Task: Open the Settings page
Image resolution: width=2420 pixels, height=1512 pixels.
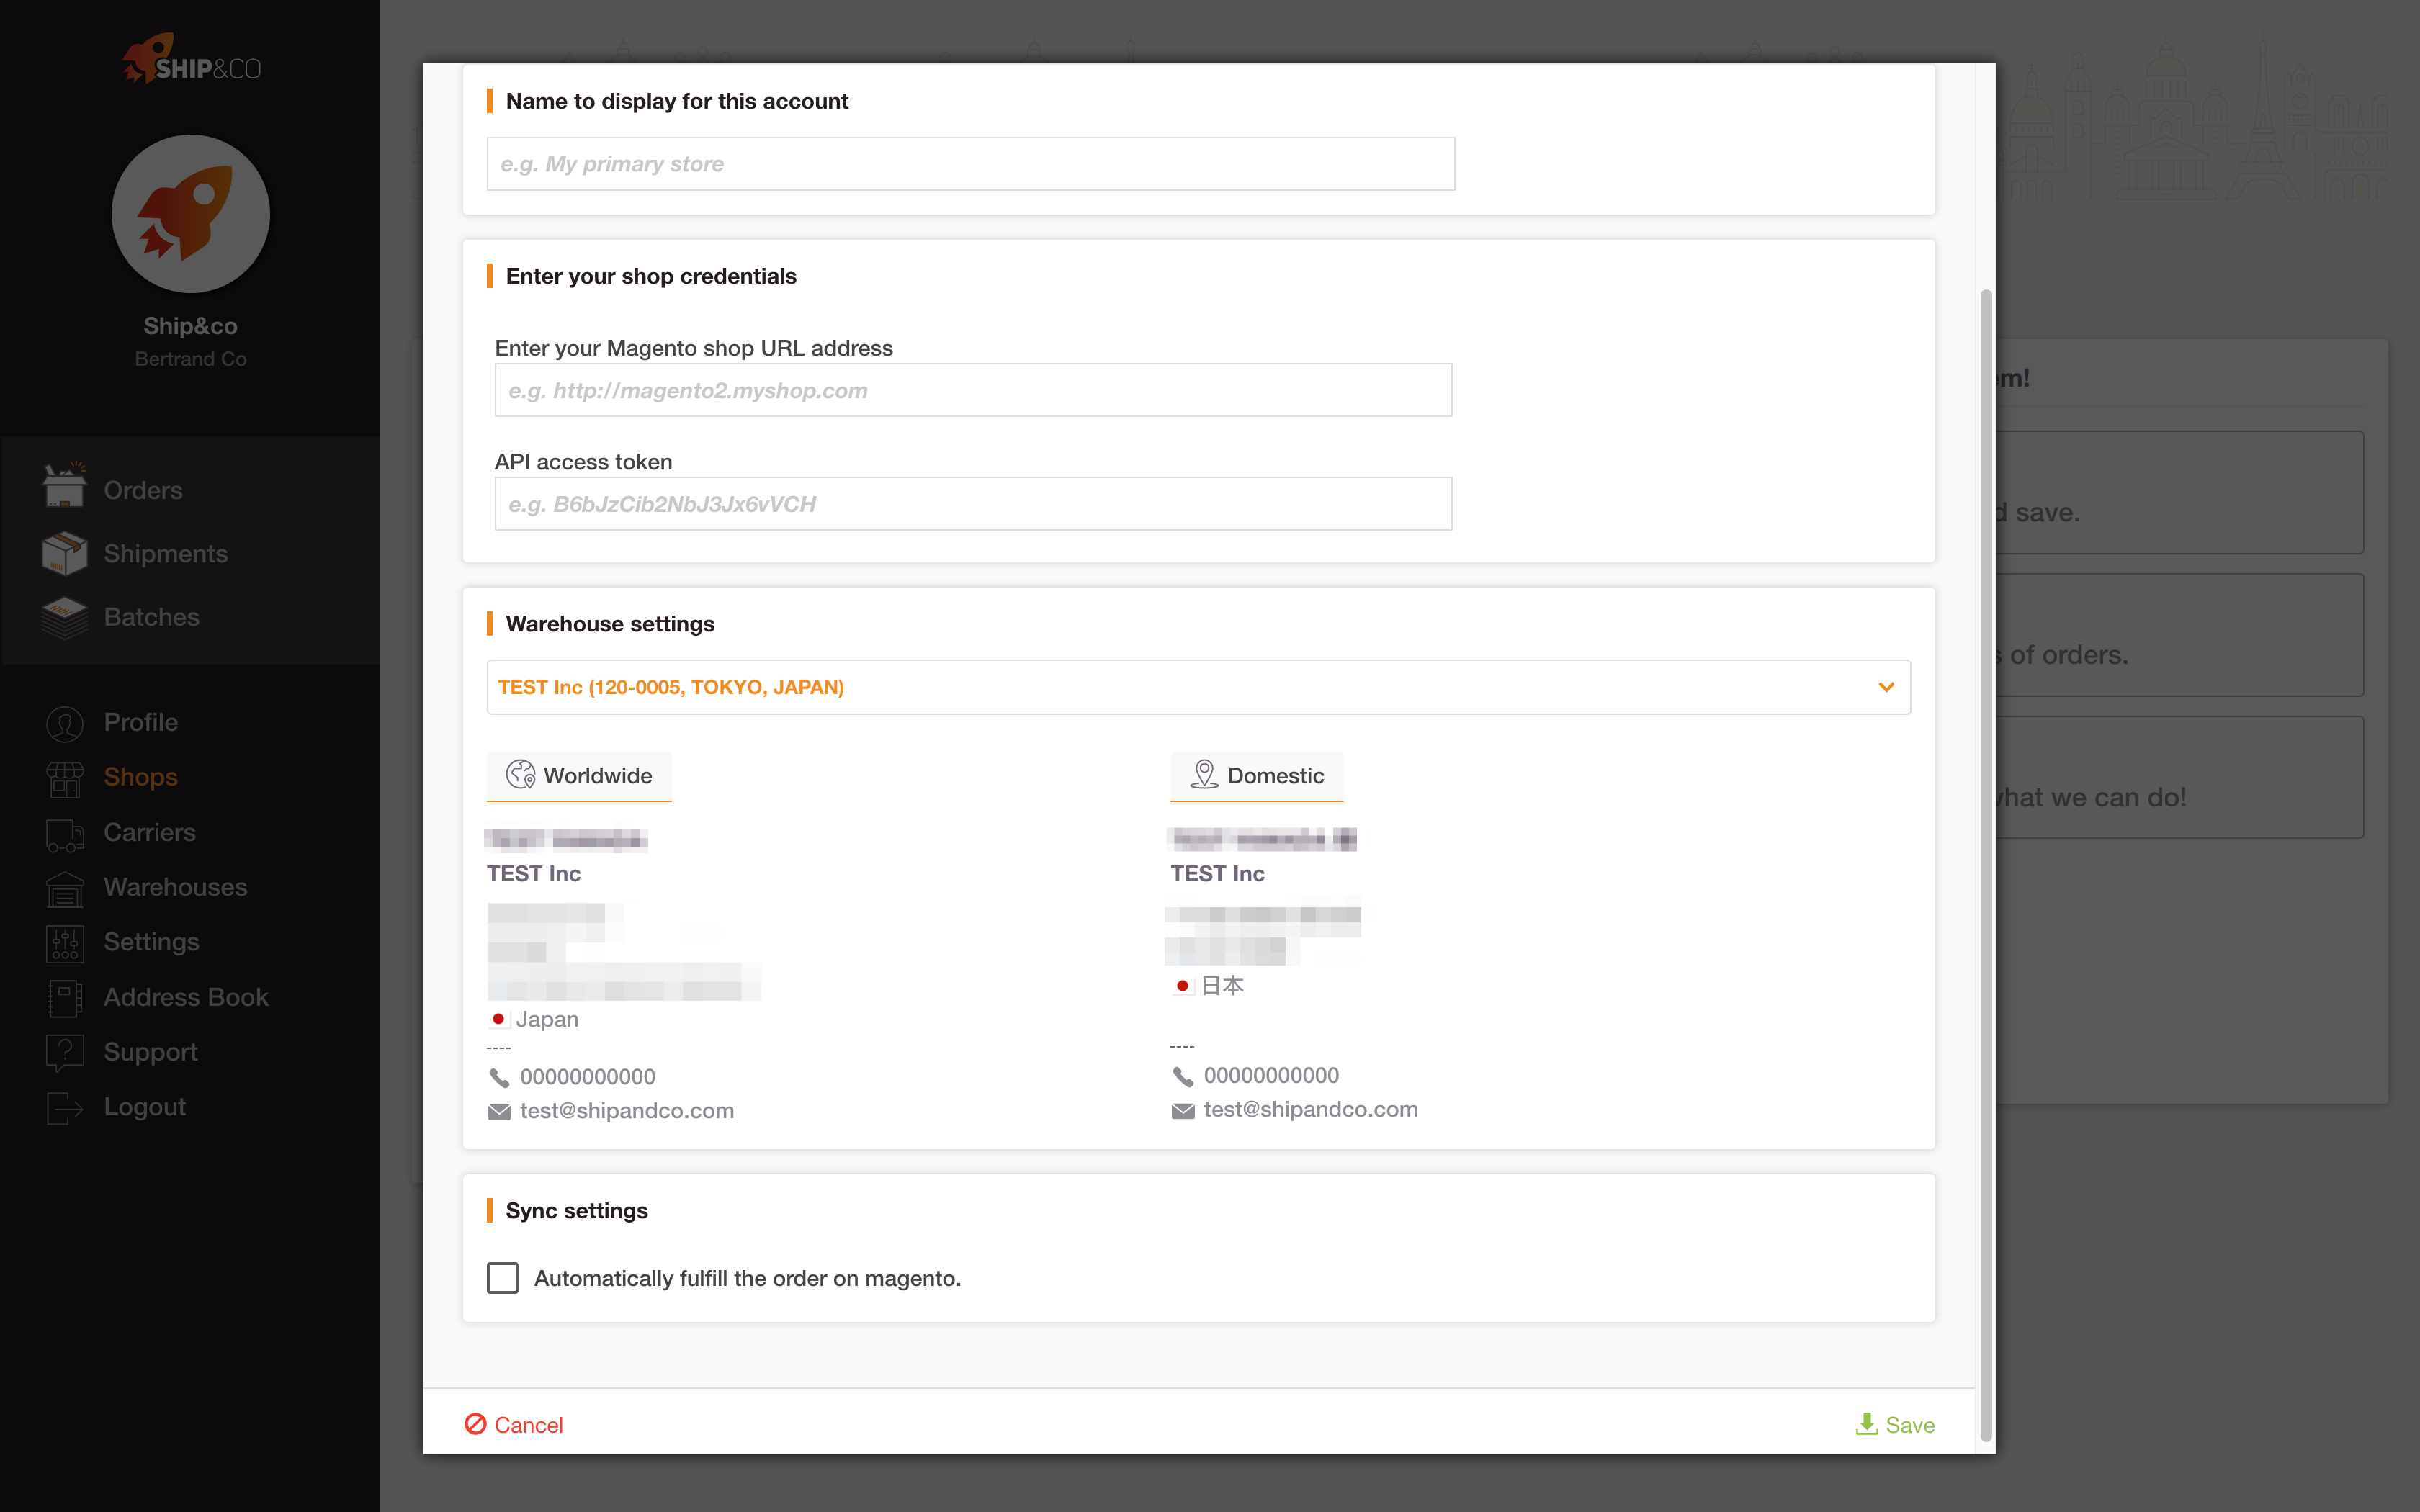Action: 151,942
